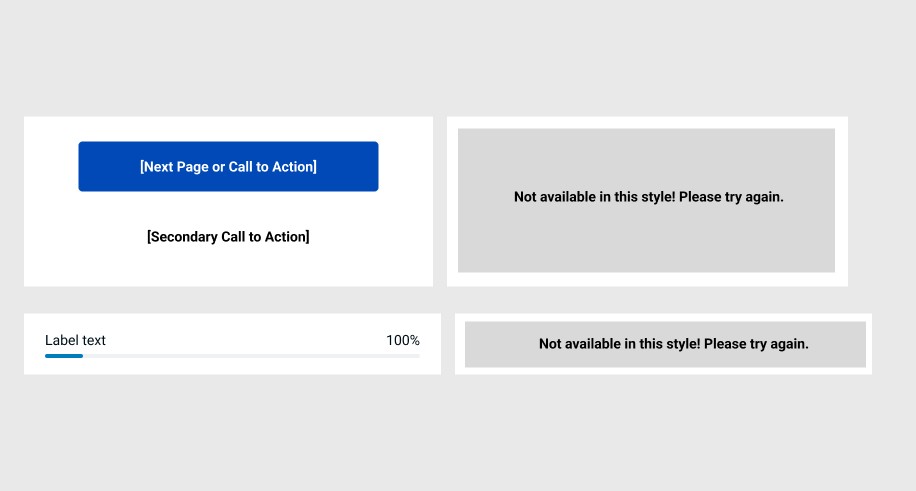Viewport: 916px width, 491px height.
Task: Click the short gray Not available banner
Action: pos(665,344)
